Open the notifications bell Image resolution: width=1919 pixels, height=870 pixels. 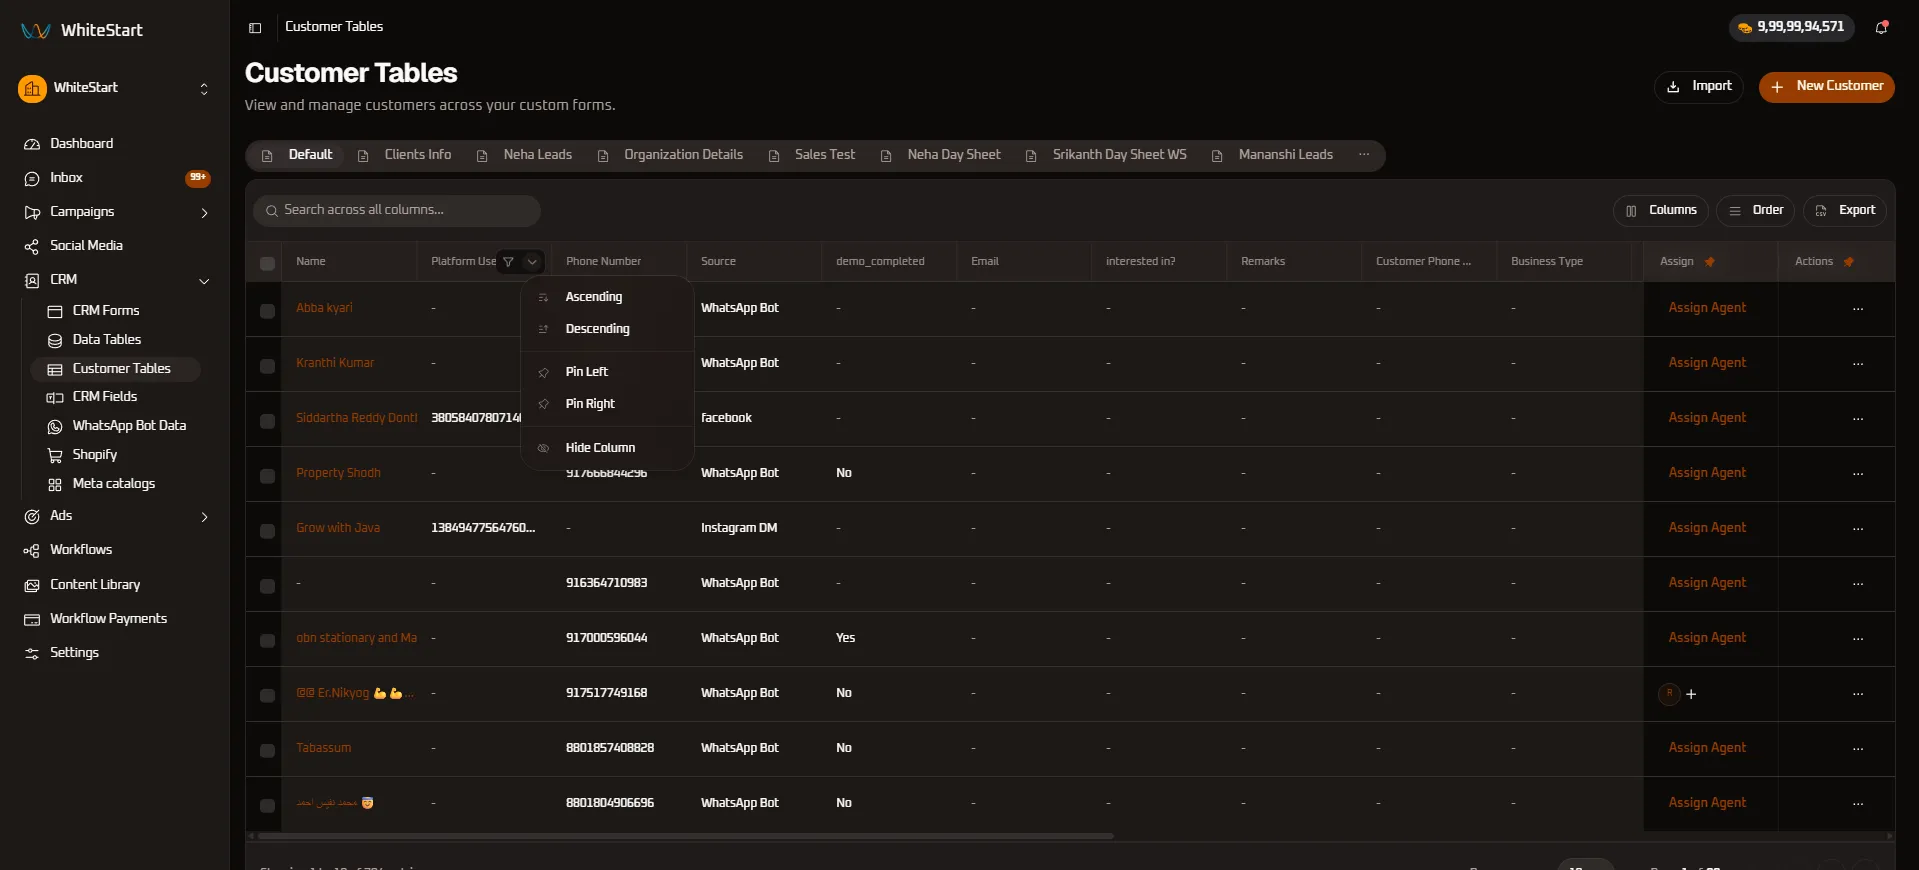click(1881, 28)
